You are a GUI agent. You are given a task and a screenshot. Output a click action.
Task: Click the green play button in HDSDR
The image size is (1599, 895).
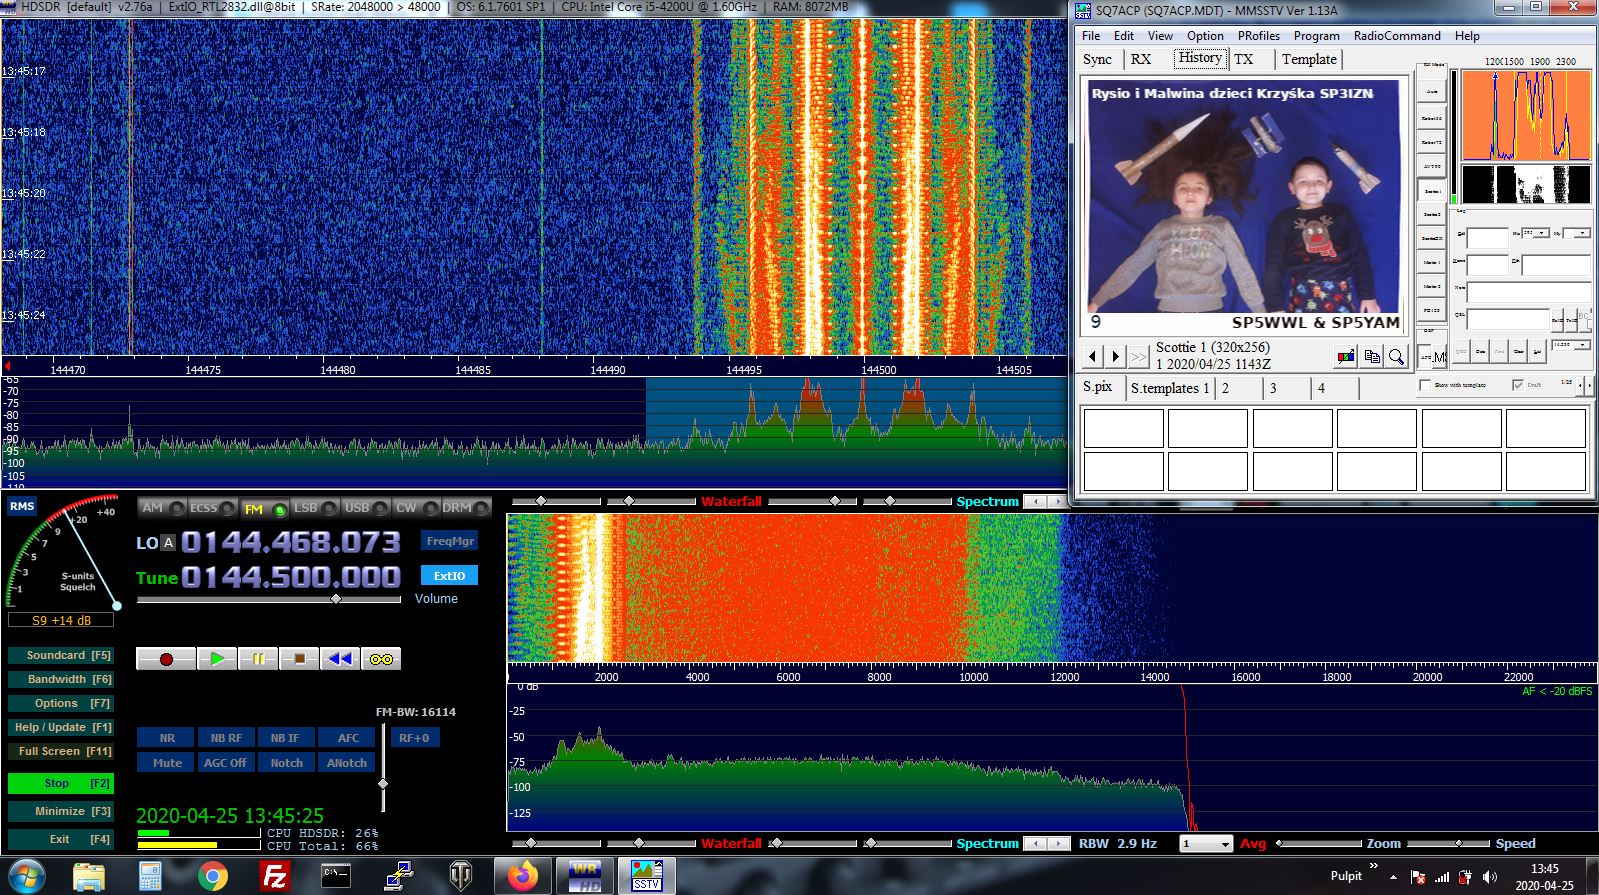click(x=217, y=659)
